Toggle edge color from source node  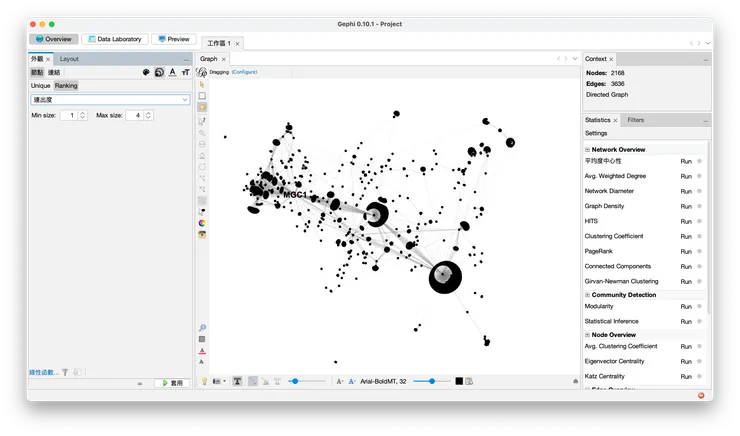click(x=265, y=381)
